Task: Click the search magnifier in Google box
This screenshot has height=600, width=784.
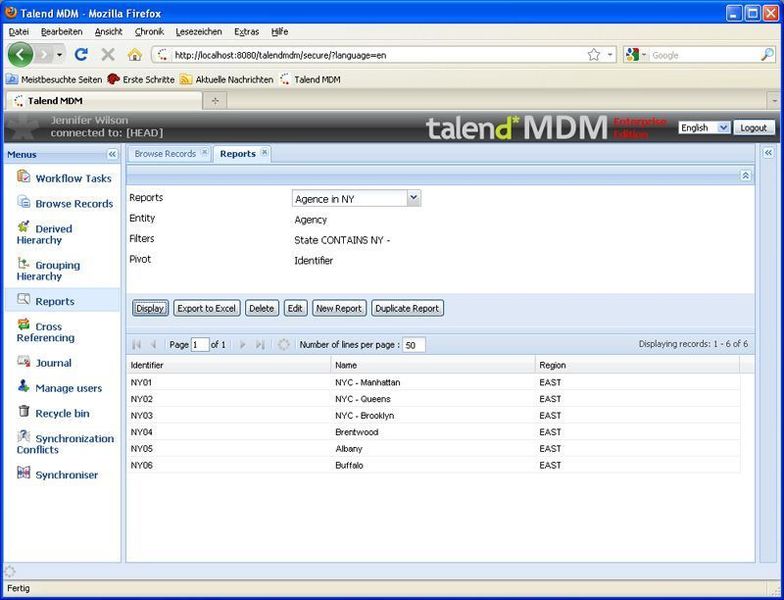Action: pyautogui.click(x=768, y=54)
